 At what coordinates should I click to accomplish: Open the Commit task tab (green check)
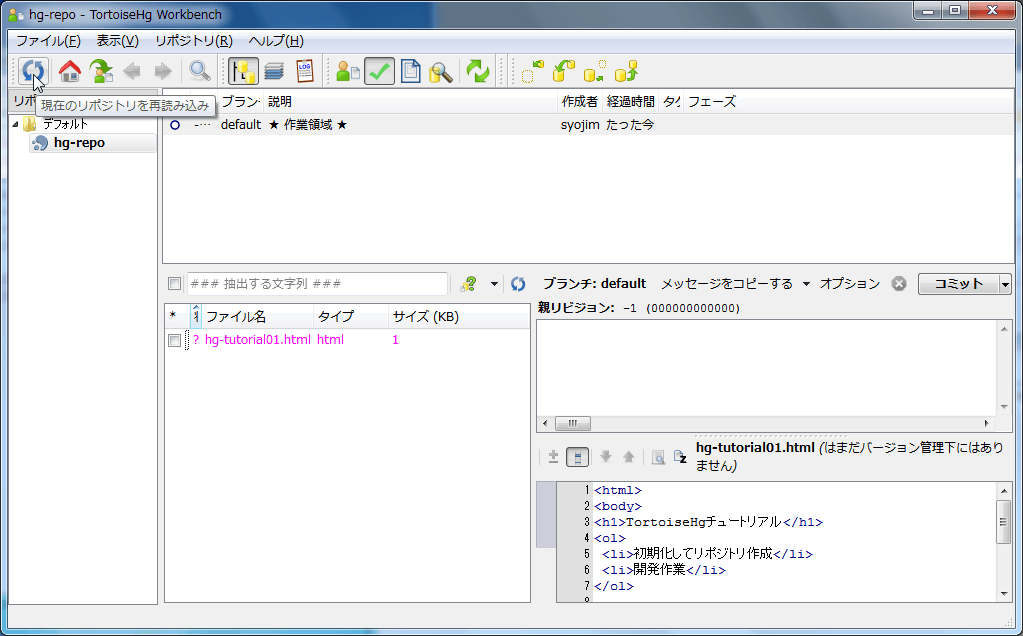coord(380,71)
